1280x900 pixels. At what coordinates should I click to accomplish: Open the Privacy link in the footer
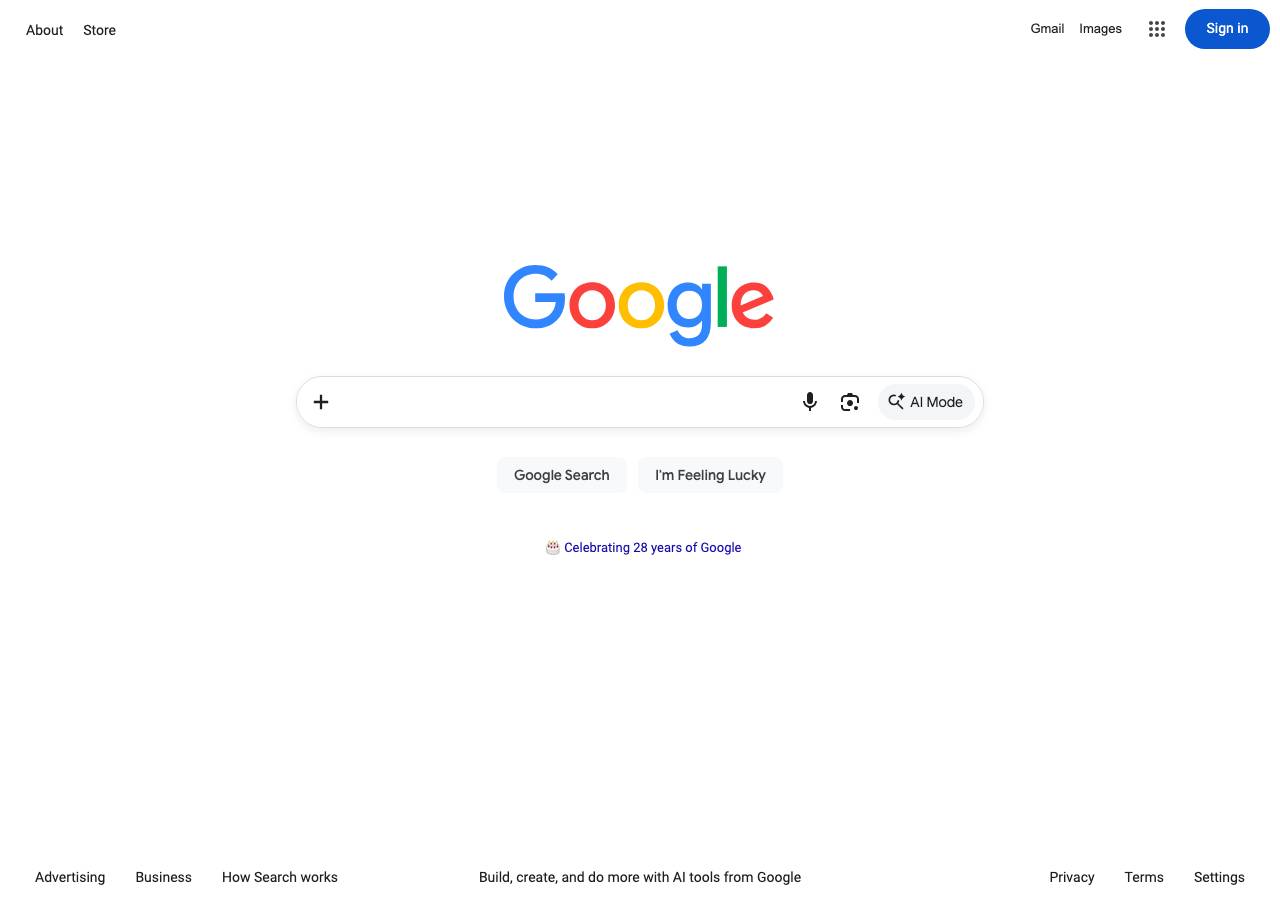coord(1072,877)
